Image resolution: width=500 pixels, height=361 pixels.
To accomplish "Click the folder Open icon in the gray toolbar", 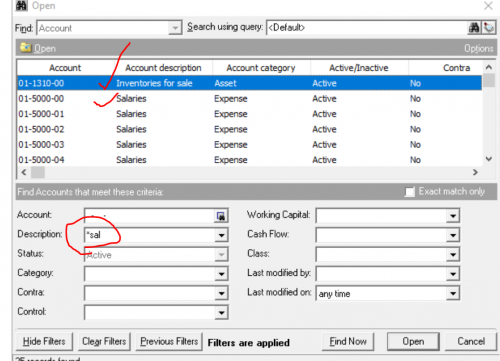I will coord(25,48).
